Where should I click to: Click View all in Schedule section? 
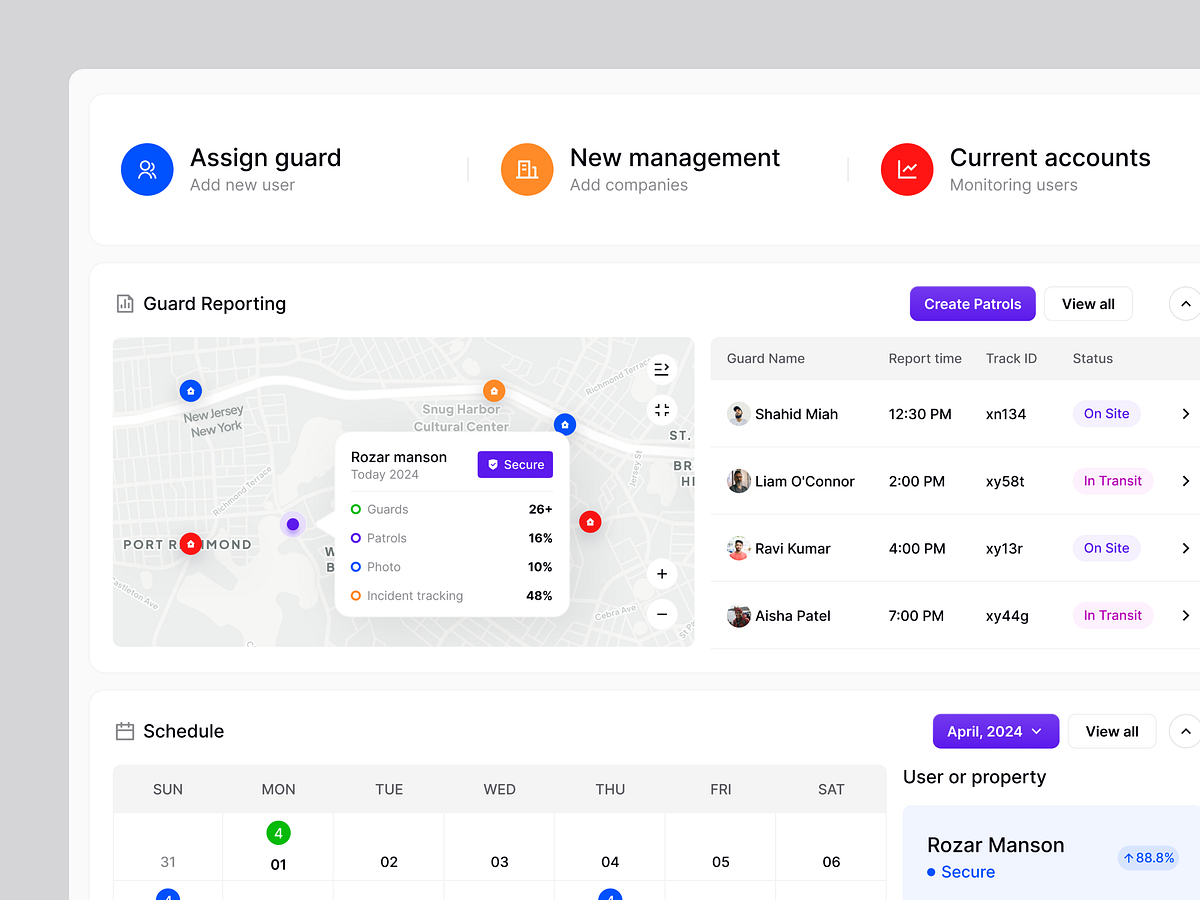(x=1112, y=731)
